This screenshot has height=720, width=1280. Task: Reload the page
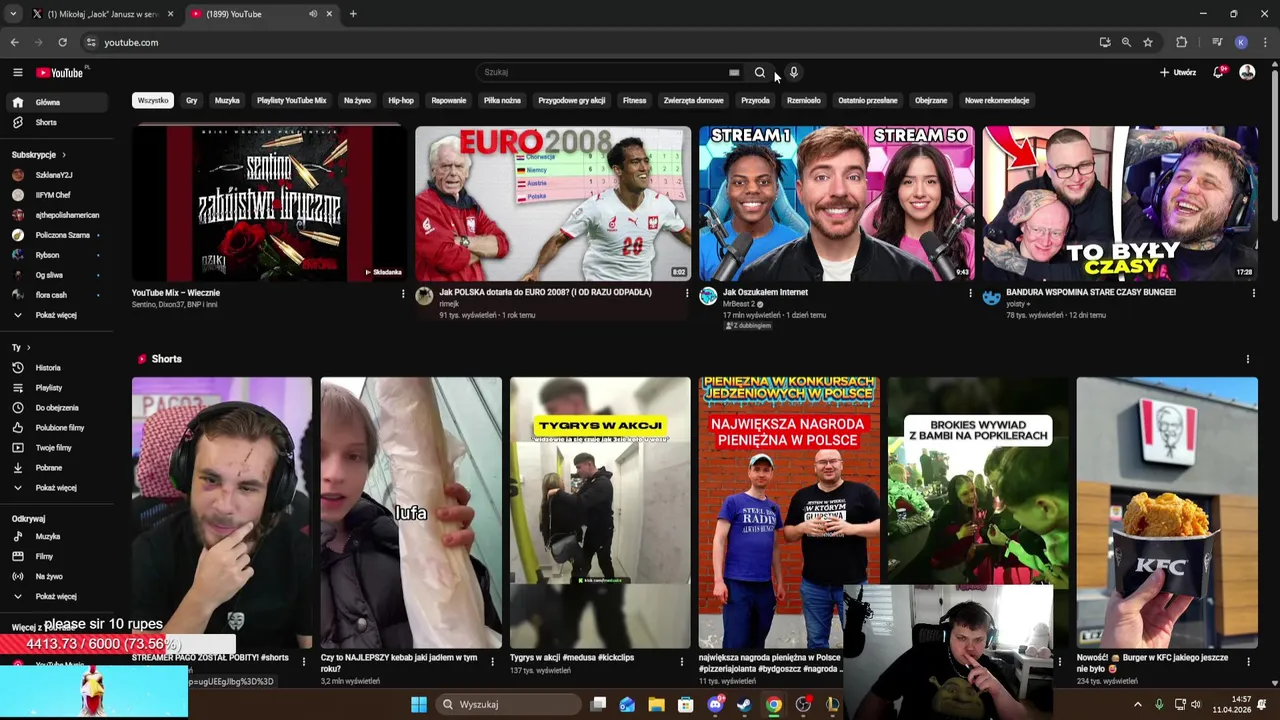[x=62, y=42]
